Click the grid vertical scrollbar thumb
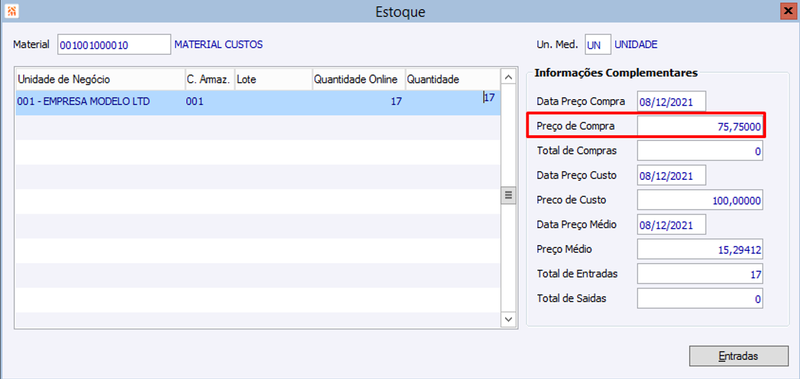 point(508,195)
